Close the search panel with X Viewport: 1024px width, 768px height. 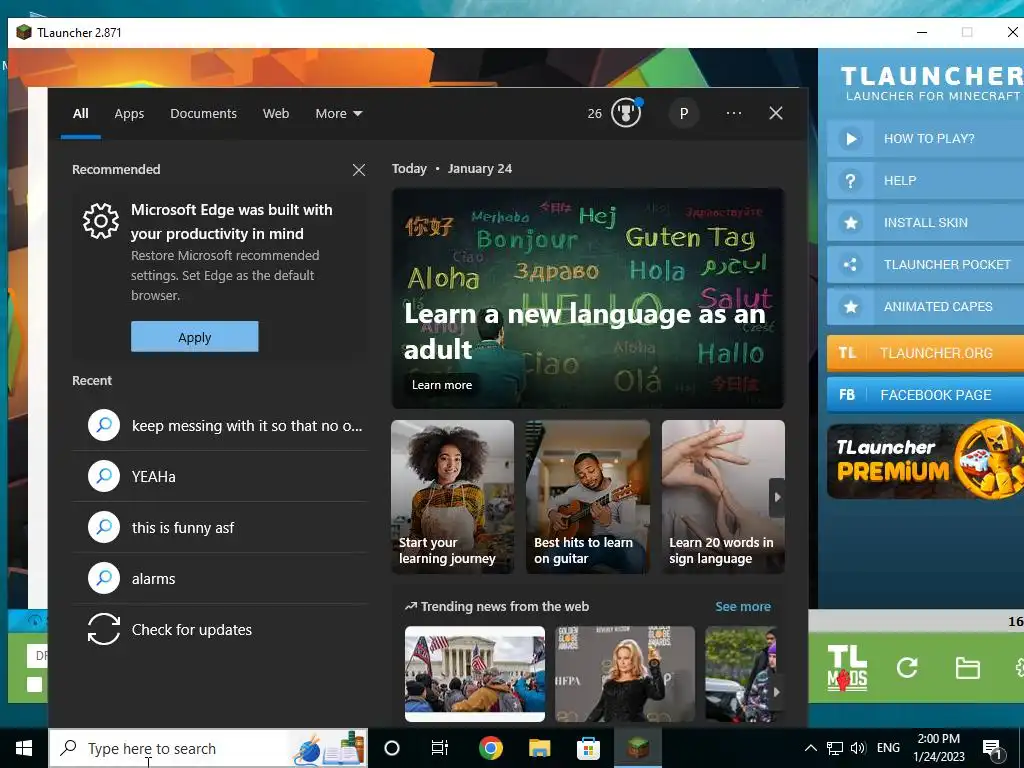point(776,113)
